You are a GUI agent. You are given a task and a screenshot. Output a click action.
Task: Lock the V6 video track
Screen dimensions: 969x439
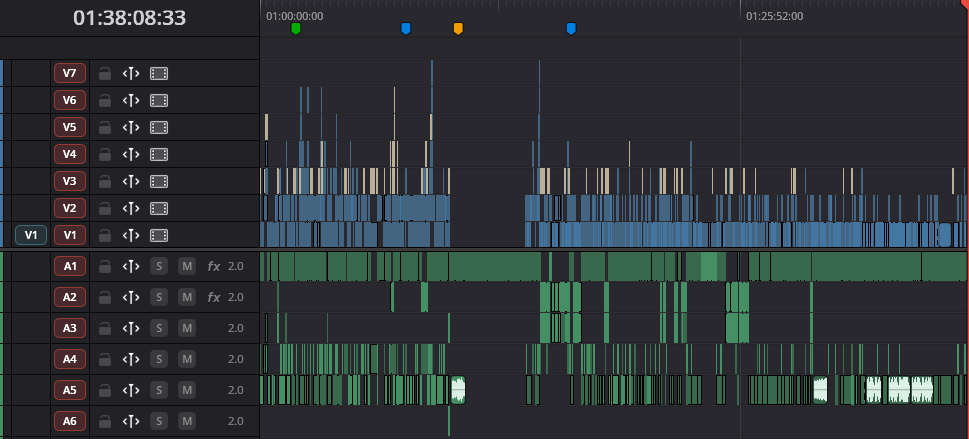pos(105,100)
